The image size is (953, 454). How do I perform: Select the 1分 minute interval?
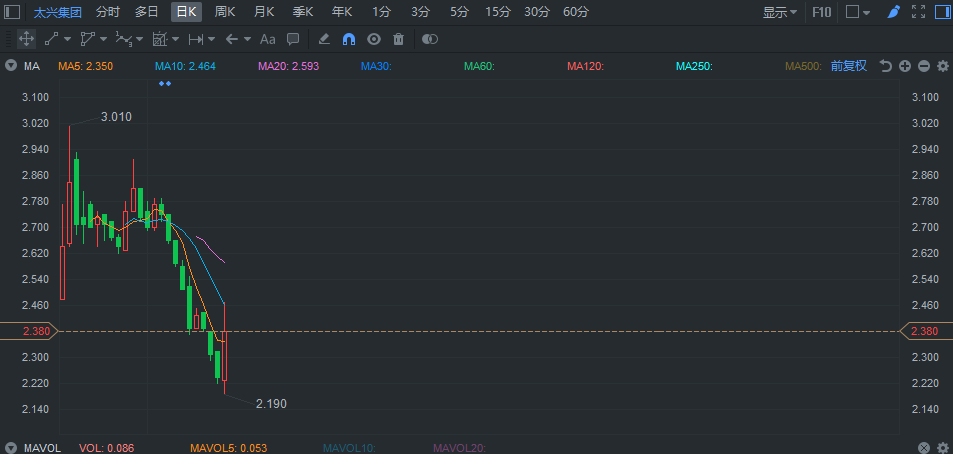coord(381,12)
